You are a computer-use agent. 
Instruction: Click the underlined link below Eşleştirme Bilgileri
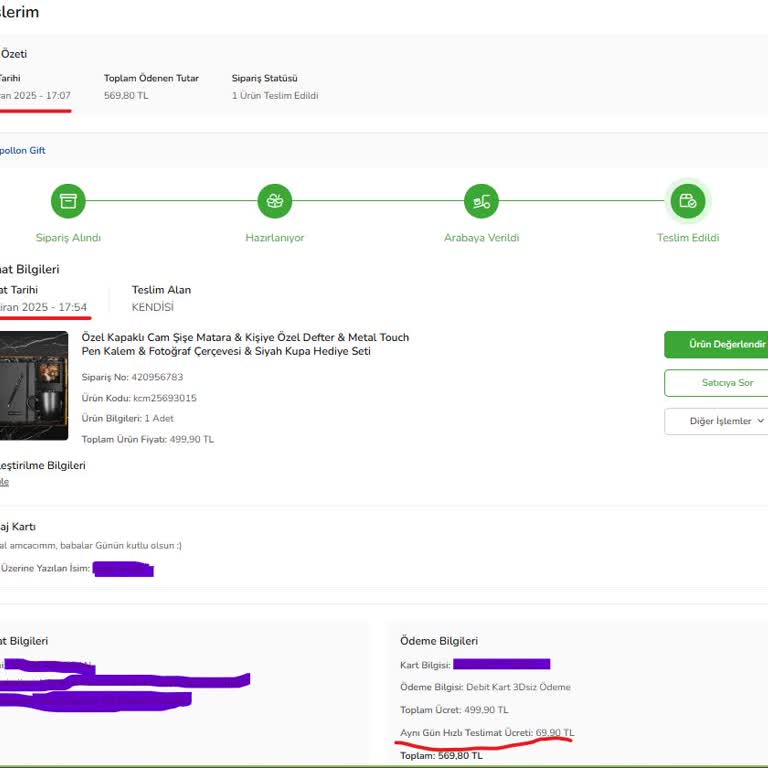4,482
